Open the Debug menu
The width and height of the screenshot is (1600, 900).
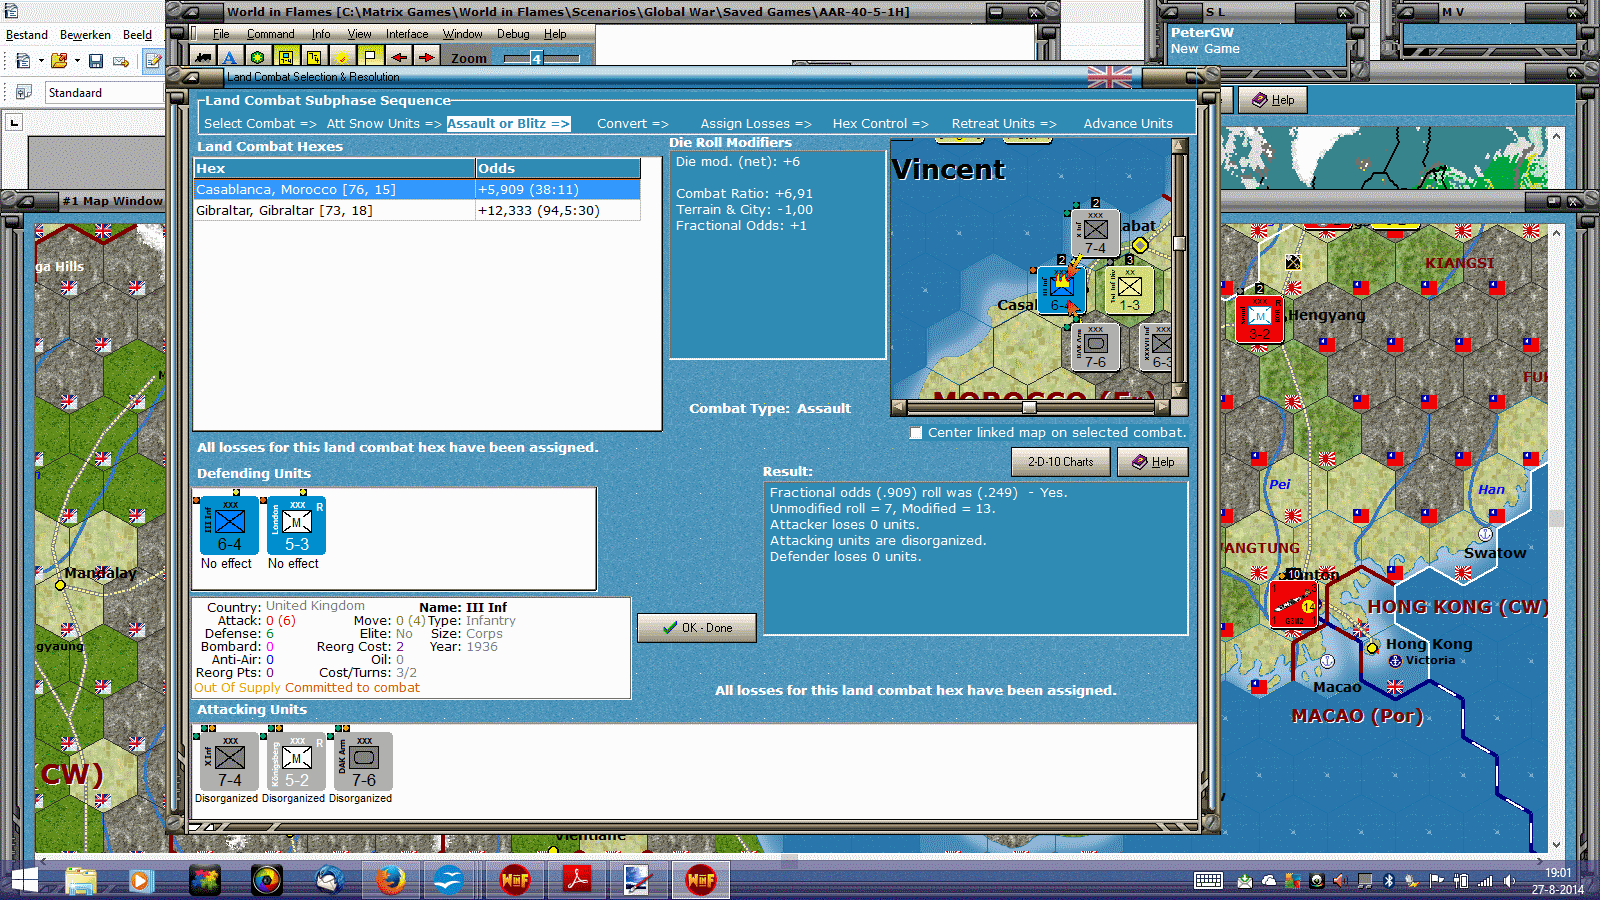(x=513, y=34)
